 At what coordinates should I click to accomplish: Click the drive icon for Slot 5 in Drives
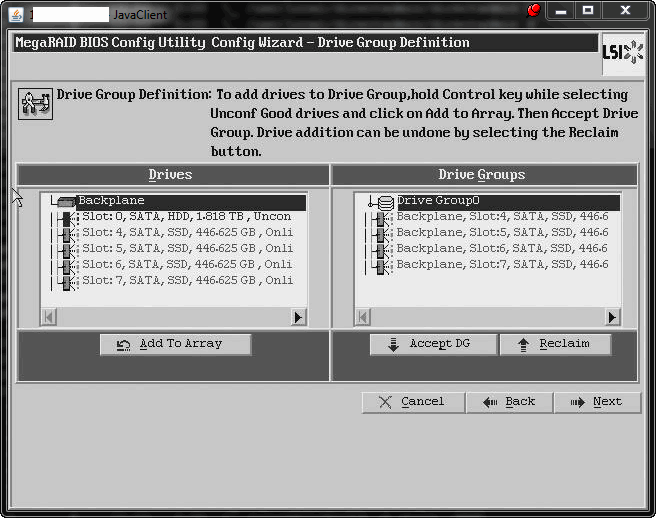67,249
